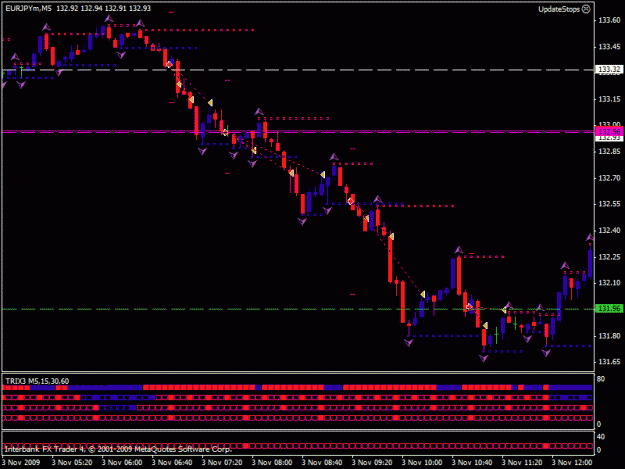The width and height of the screenshot is (625, 469).
Task: Click the 132.40 price scale value
Action: coord(609,230)
